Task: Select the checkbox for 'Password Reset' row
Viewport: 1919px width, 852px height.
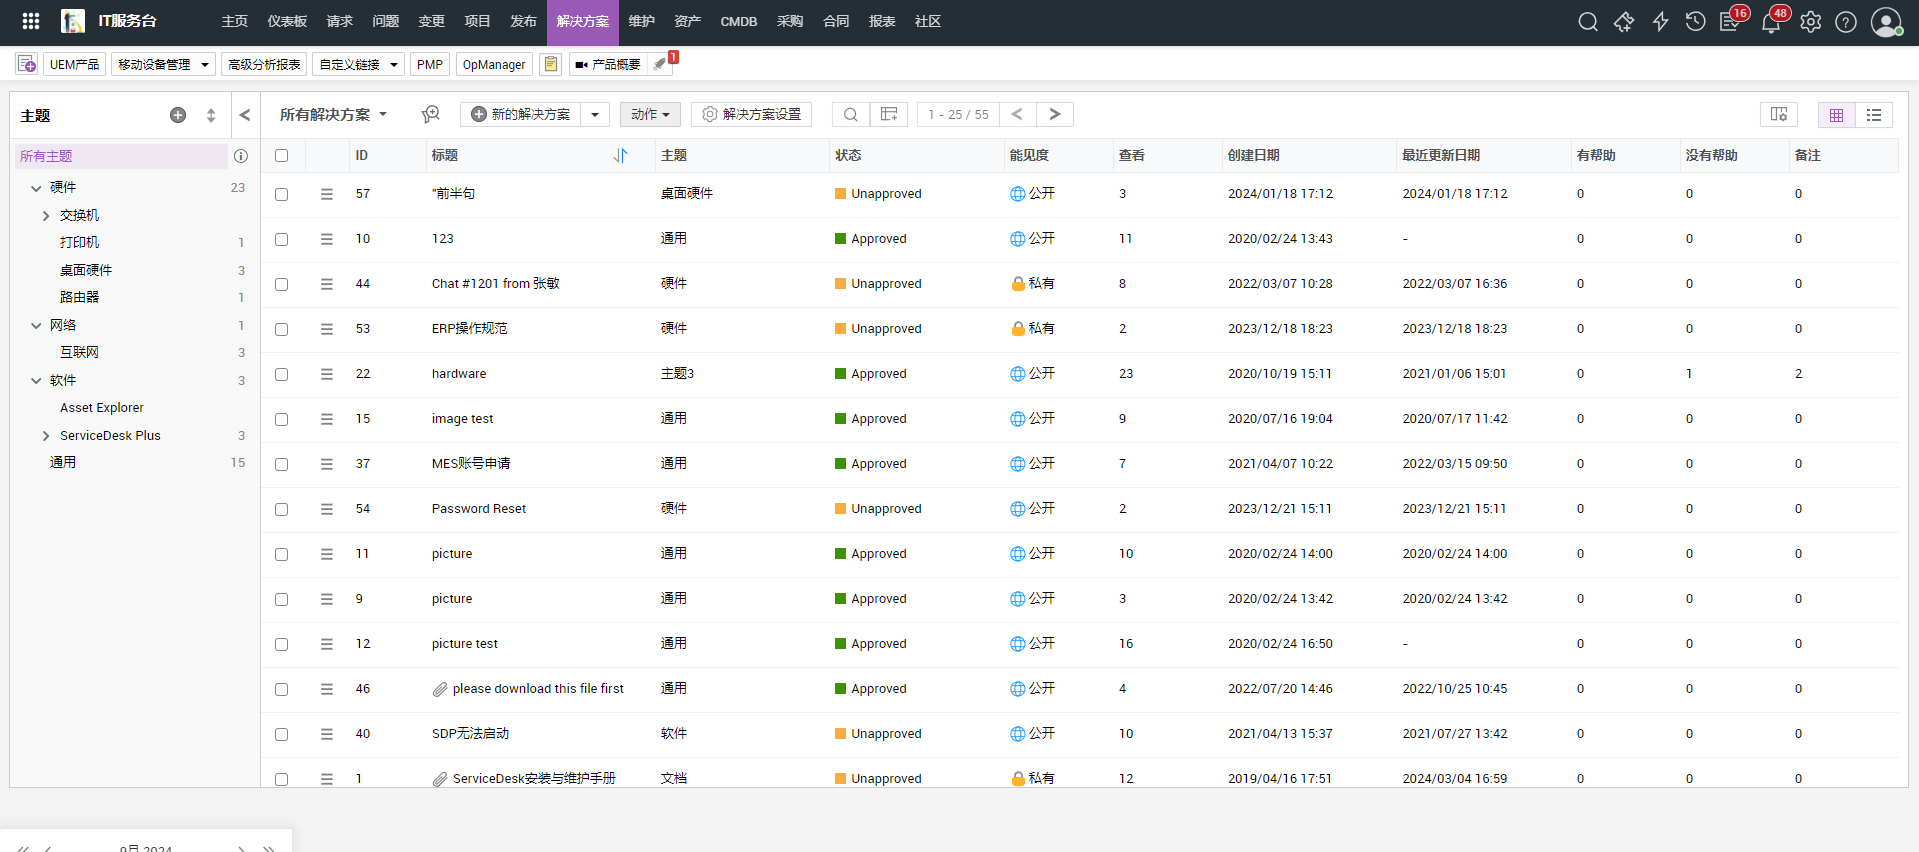Action: tap(282, 509)
